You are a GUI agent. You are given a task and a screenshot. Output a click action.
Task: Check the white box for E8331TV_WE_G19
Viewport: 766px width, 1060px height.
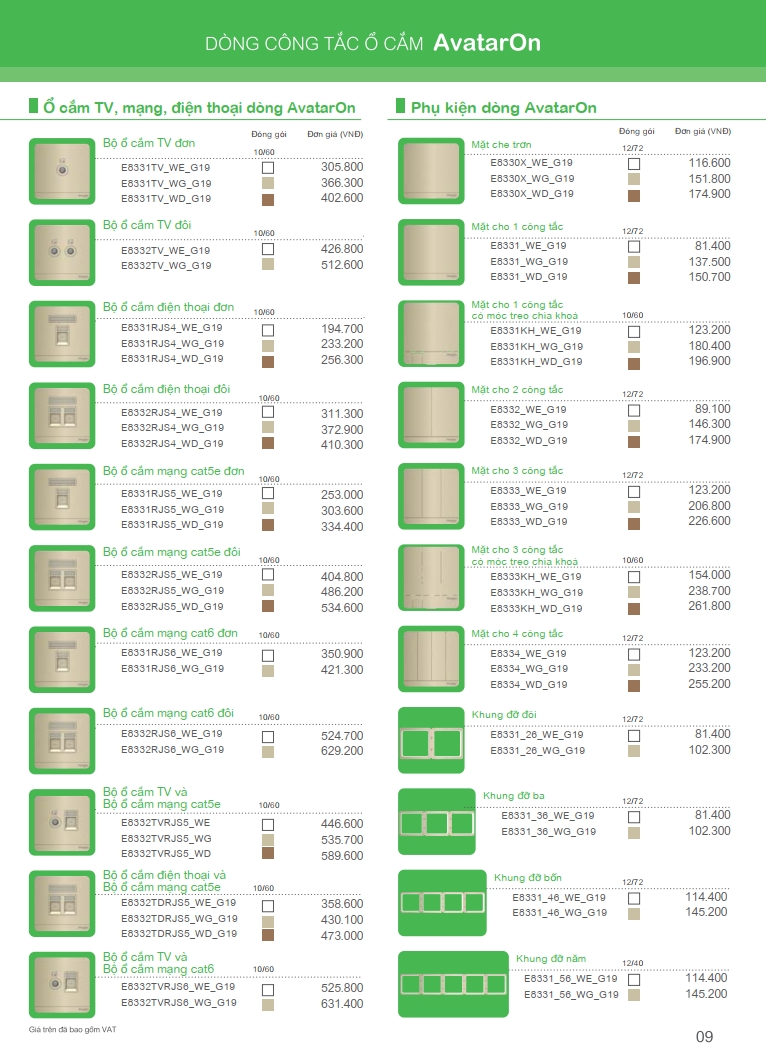pos(267,168)
